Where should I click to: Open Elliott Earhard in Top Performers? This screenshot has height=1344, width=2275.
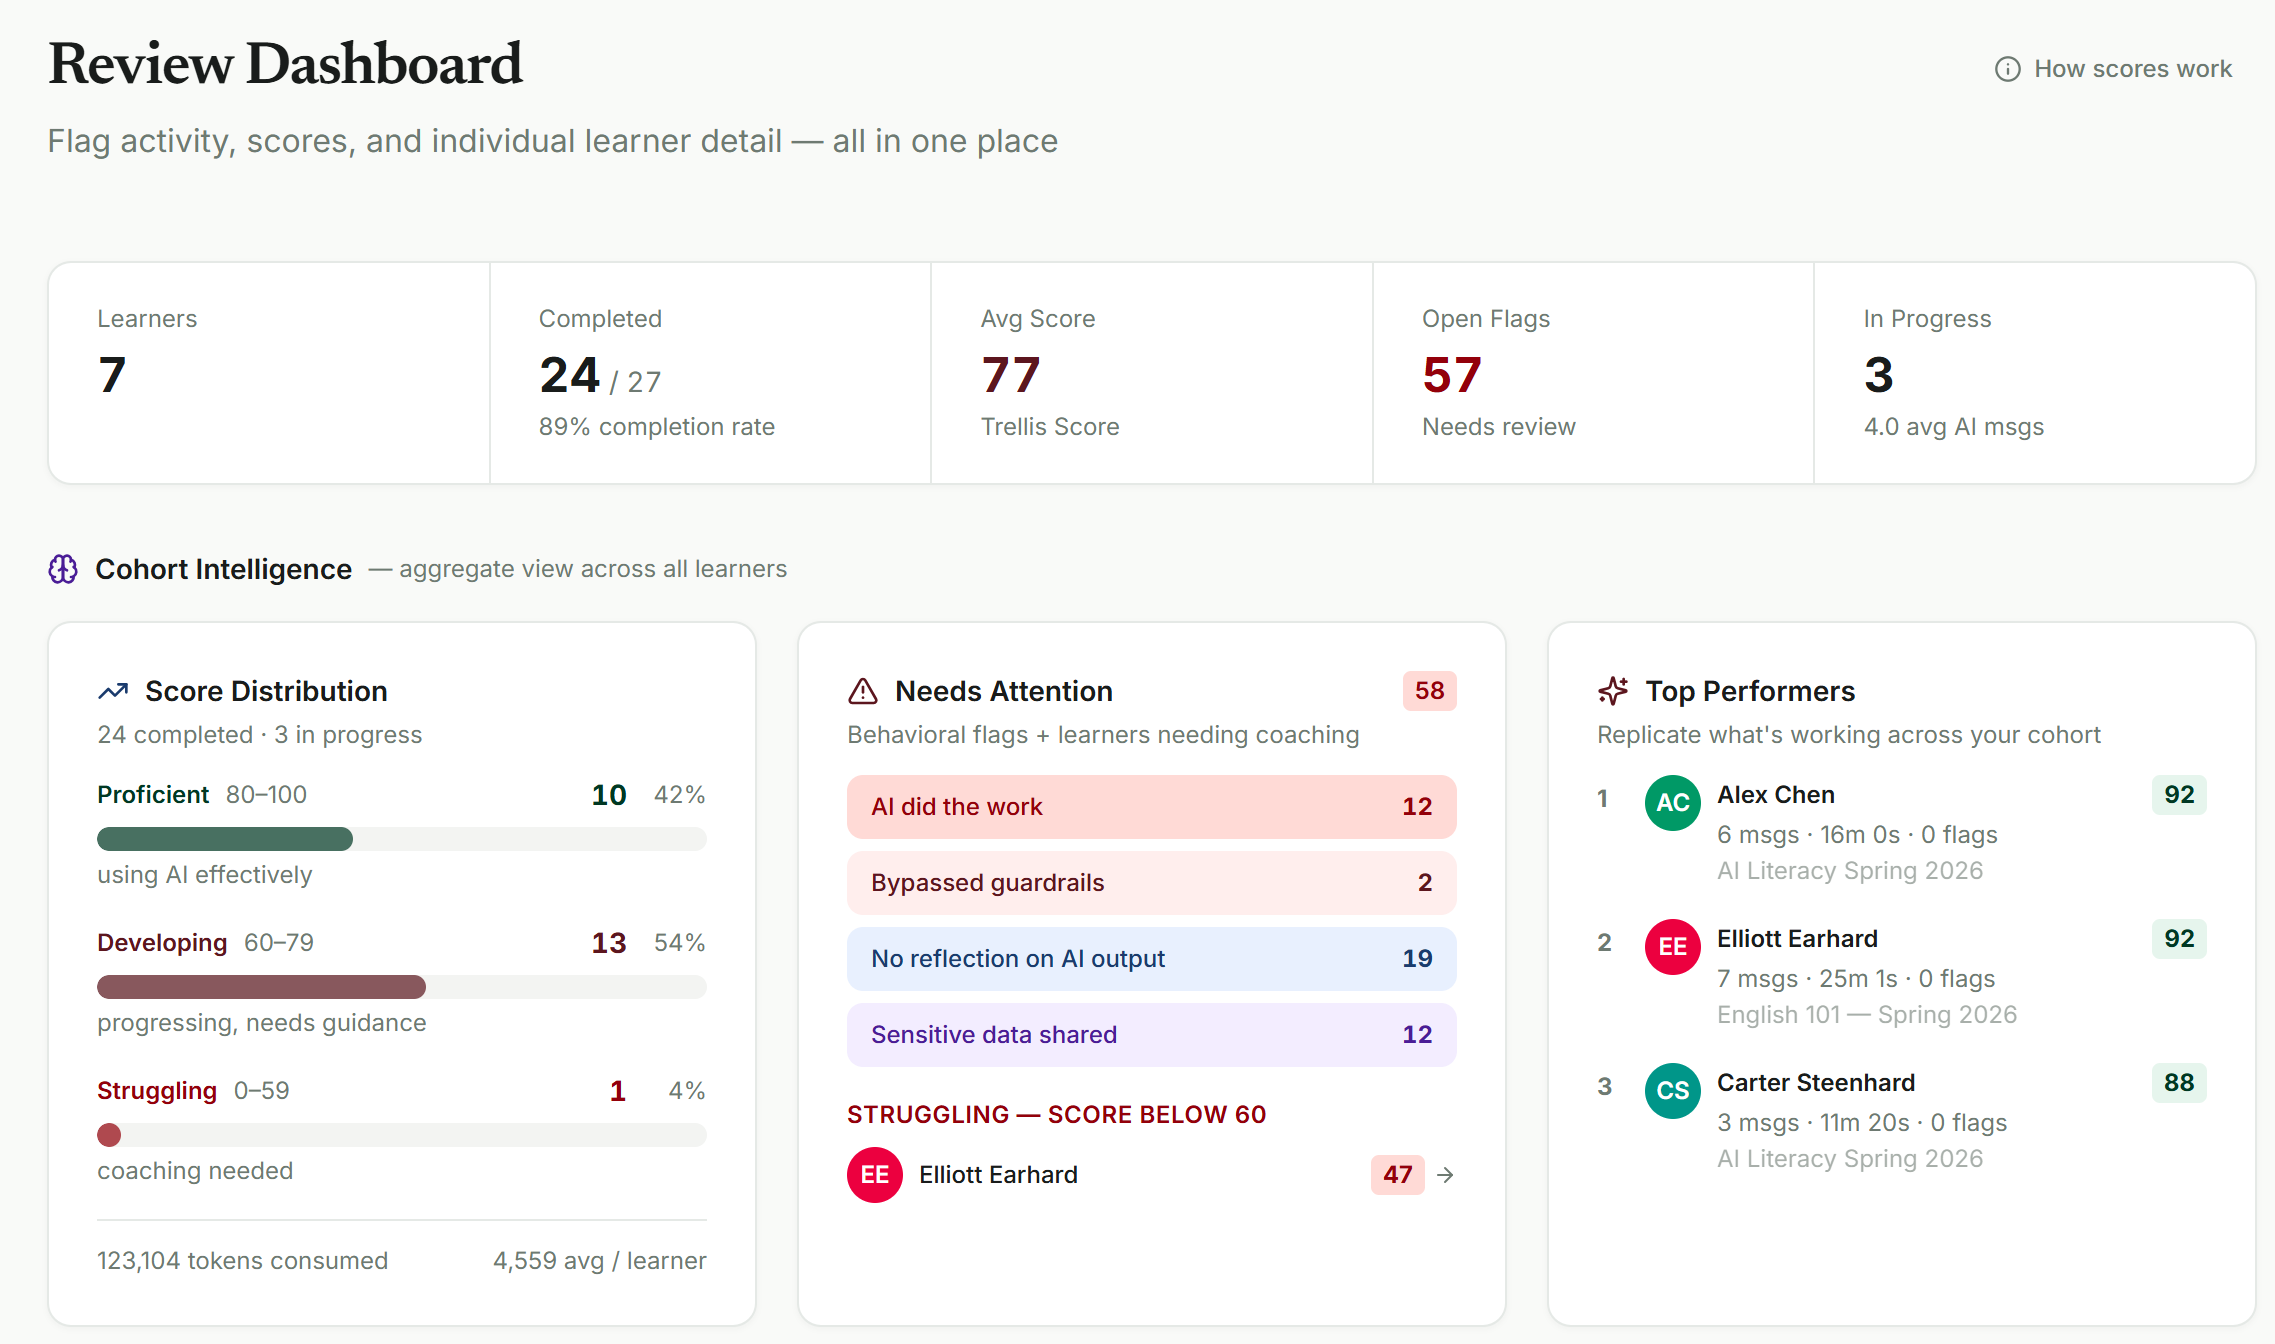coord(1797,939)
